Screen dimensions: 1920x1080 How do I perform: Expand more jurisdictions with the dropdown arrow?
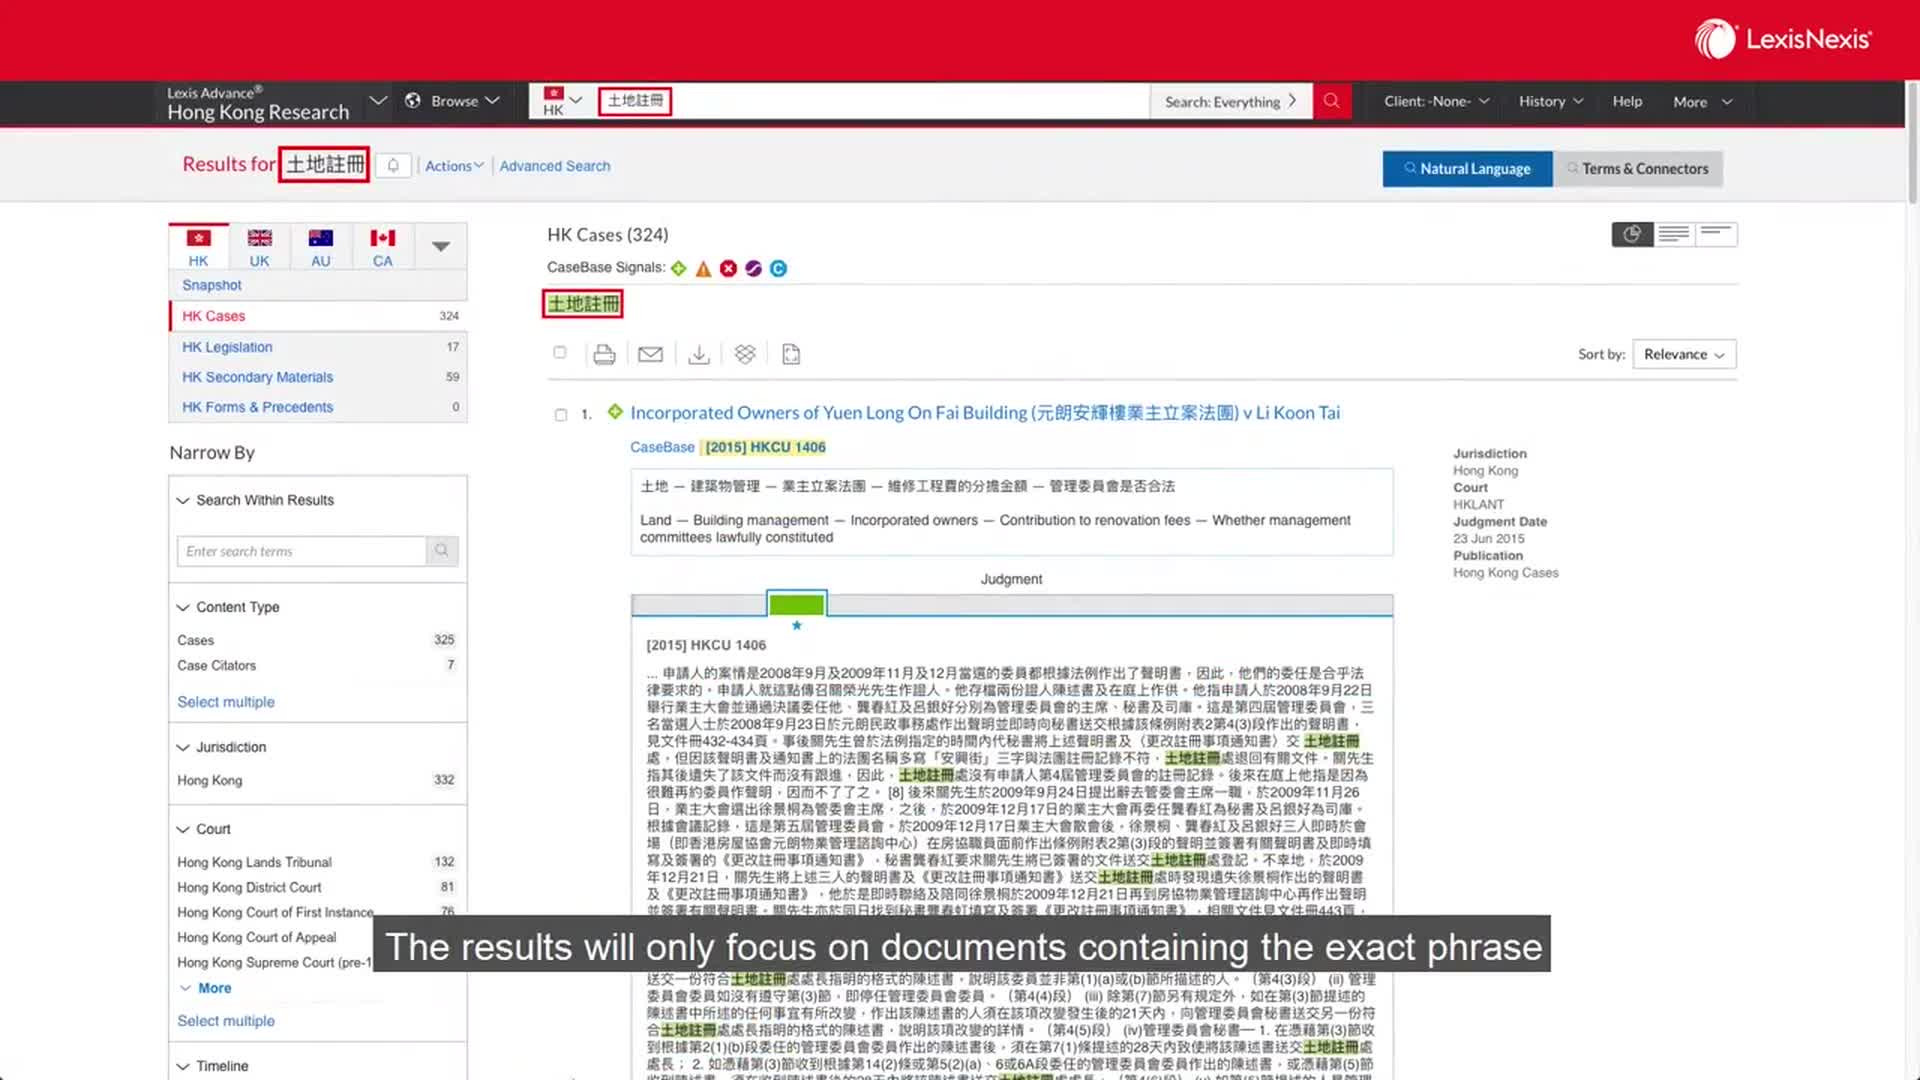coord(440,246)
